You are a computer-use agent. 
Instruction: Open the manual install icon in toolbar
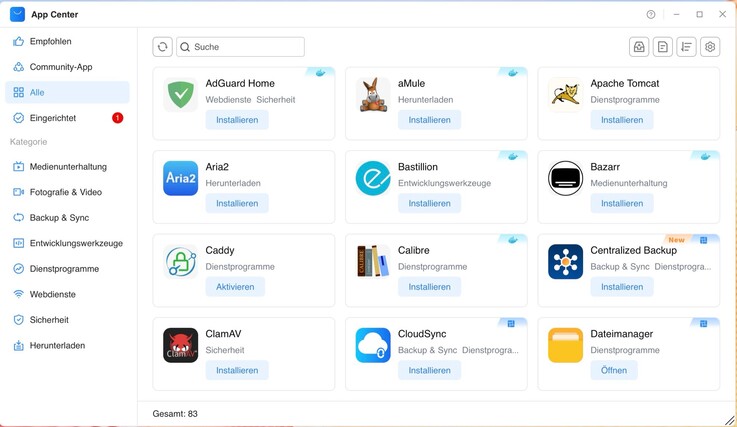(639, 47)
